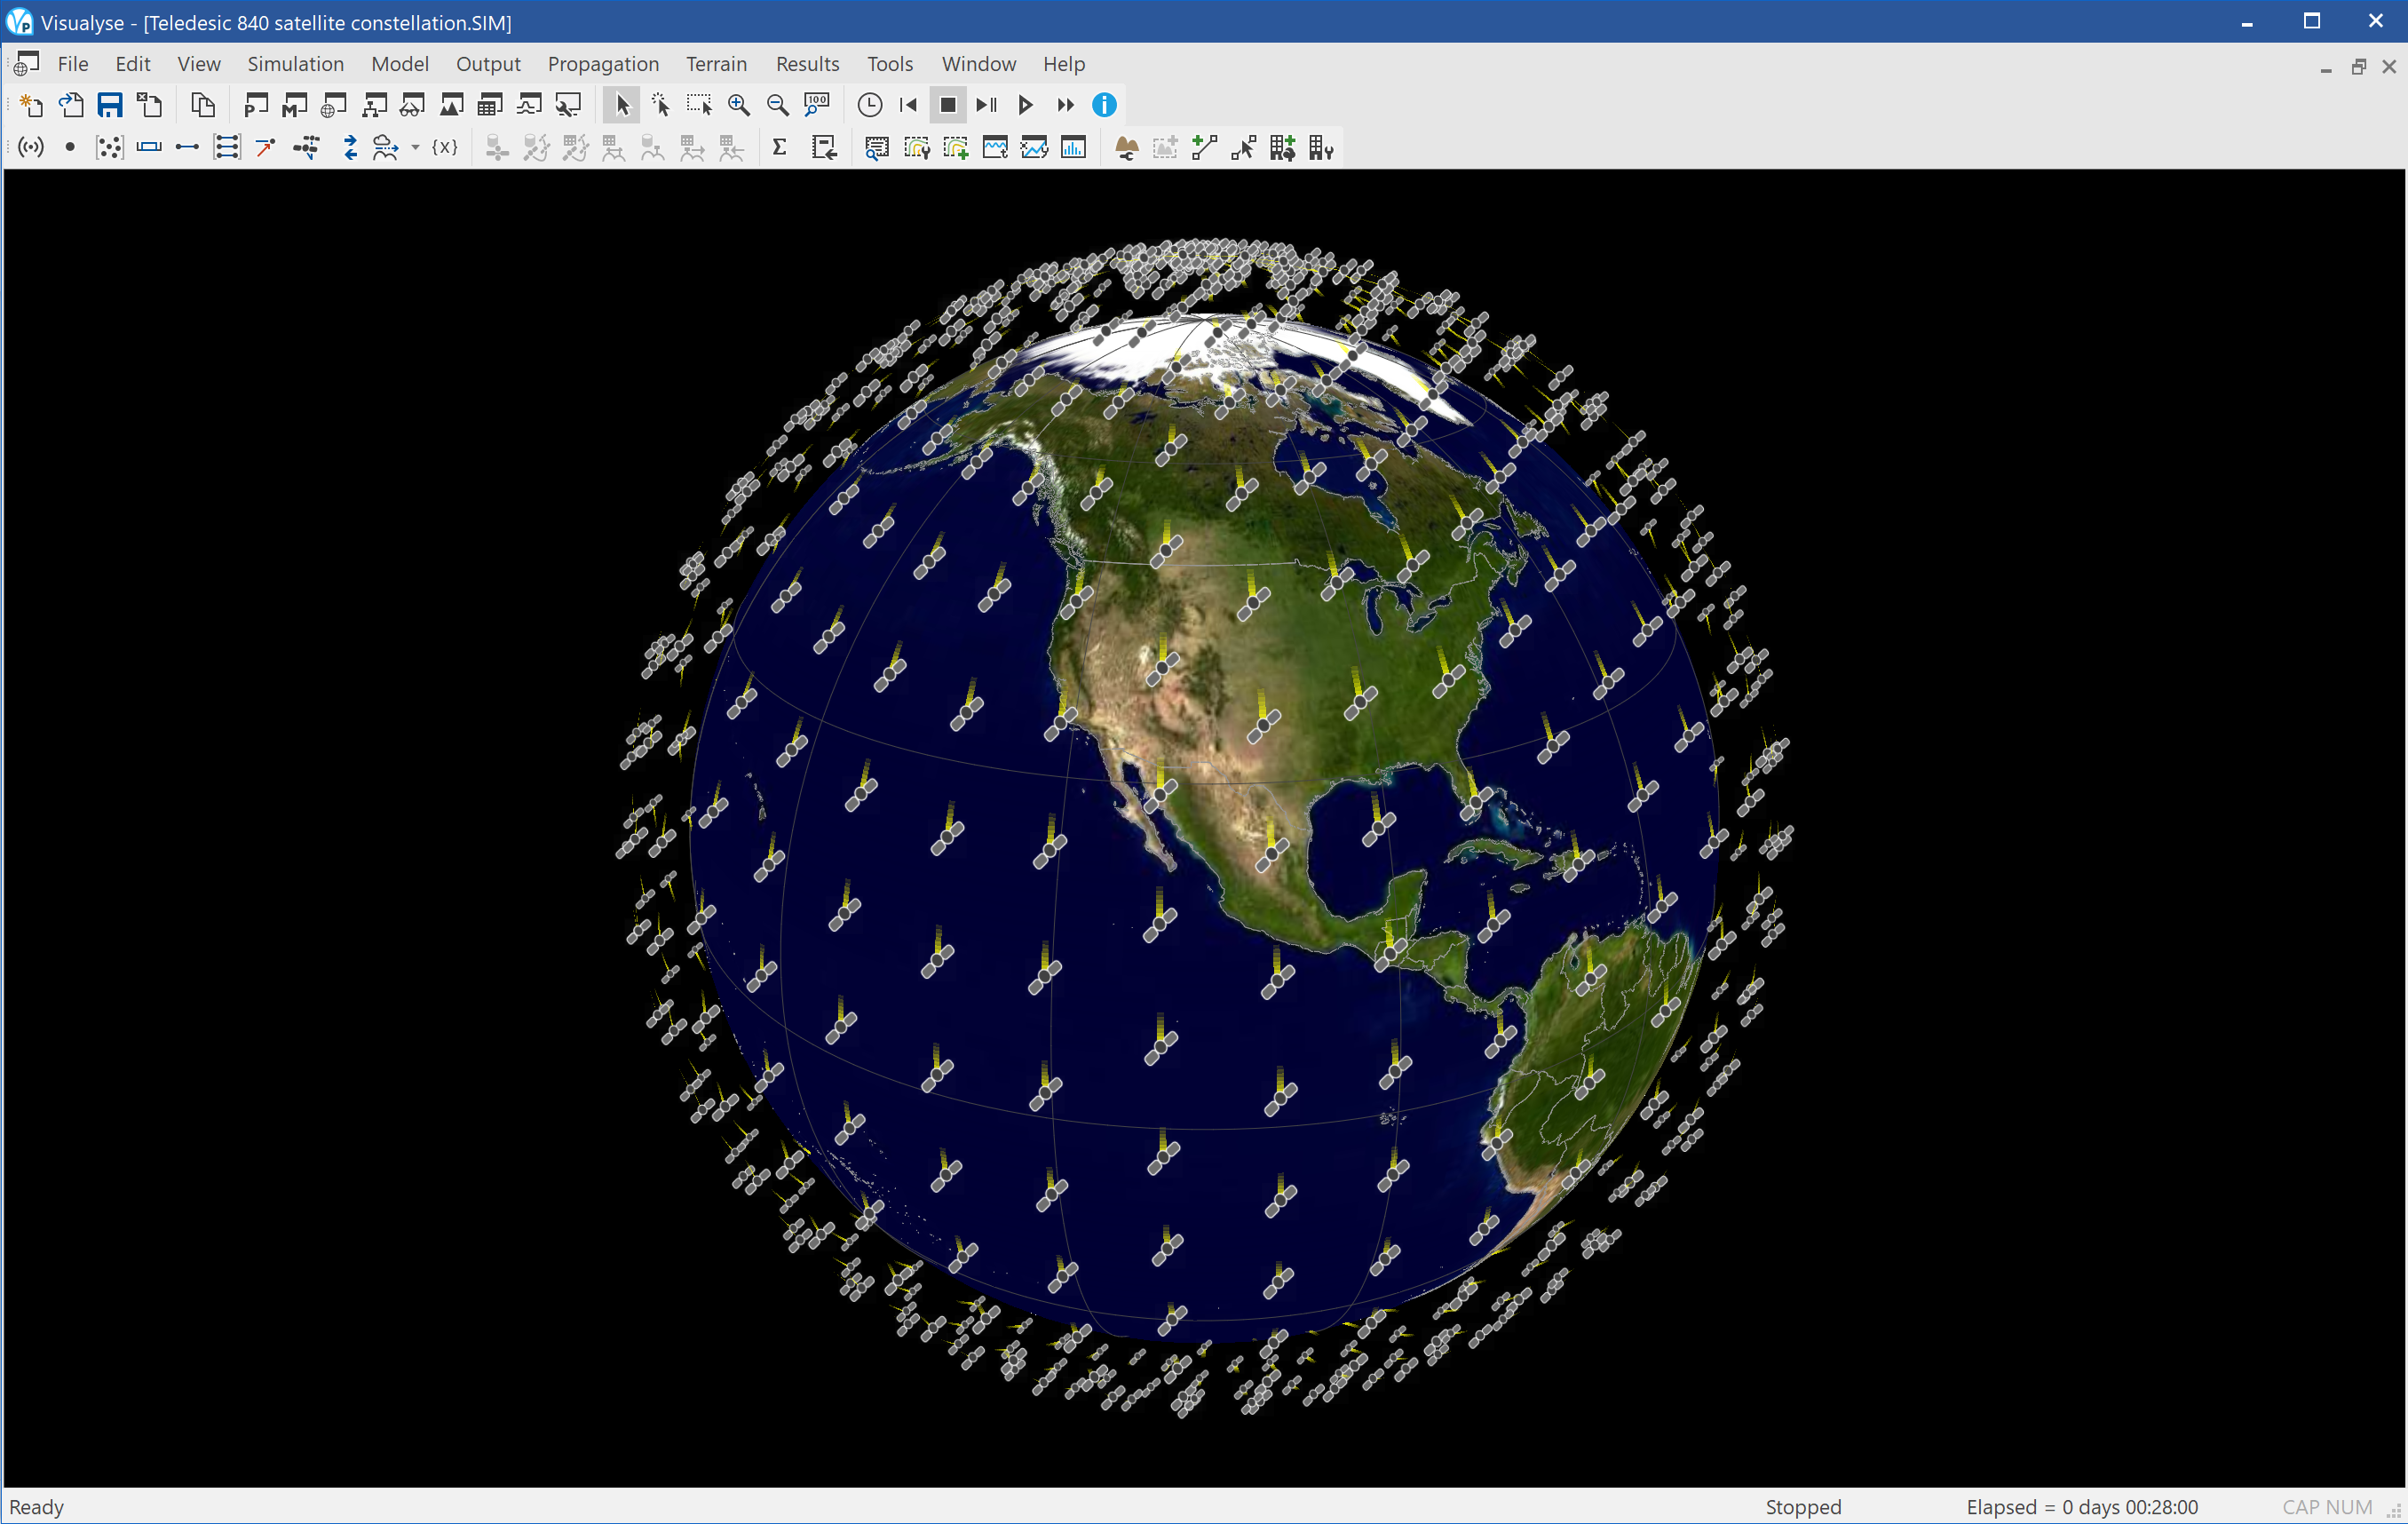
Task: Click the stop simulation button
Action: tap(948, 105)
